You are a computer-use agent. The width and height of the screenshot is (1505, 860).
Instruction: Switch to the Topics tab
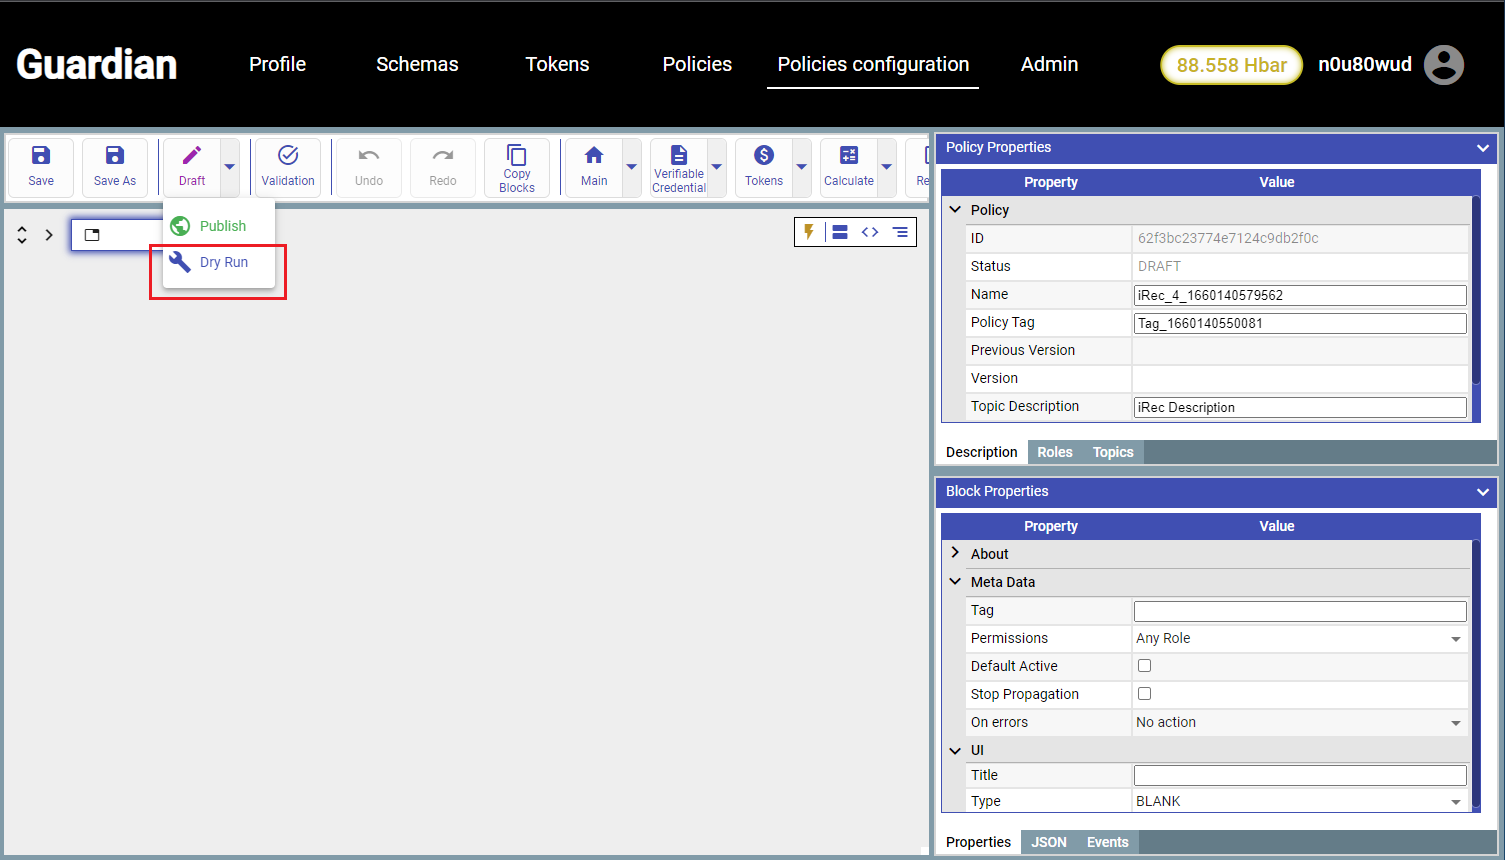[x=1113, y=452]
